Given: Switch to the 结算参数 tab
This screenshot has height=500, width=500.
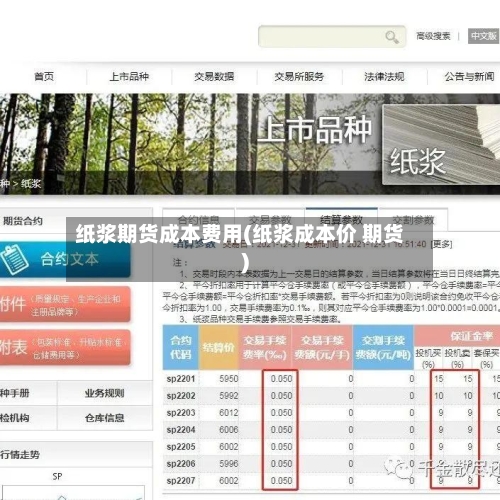Looking at the screenshot, I should click(341, 220).
